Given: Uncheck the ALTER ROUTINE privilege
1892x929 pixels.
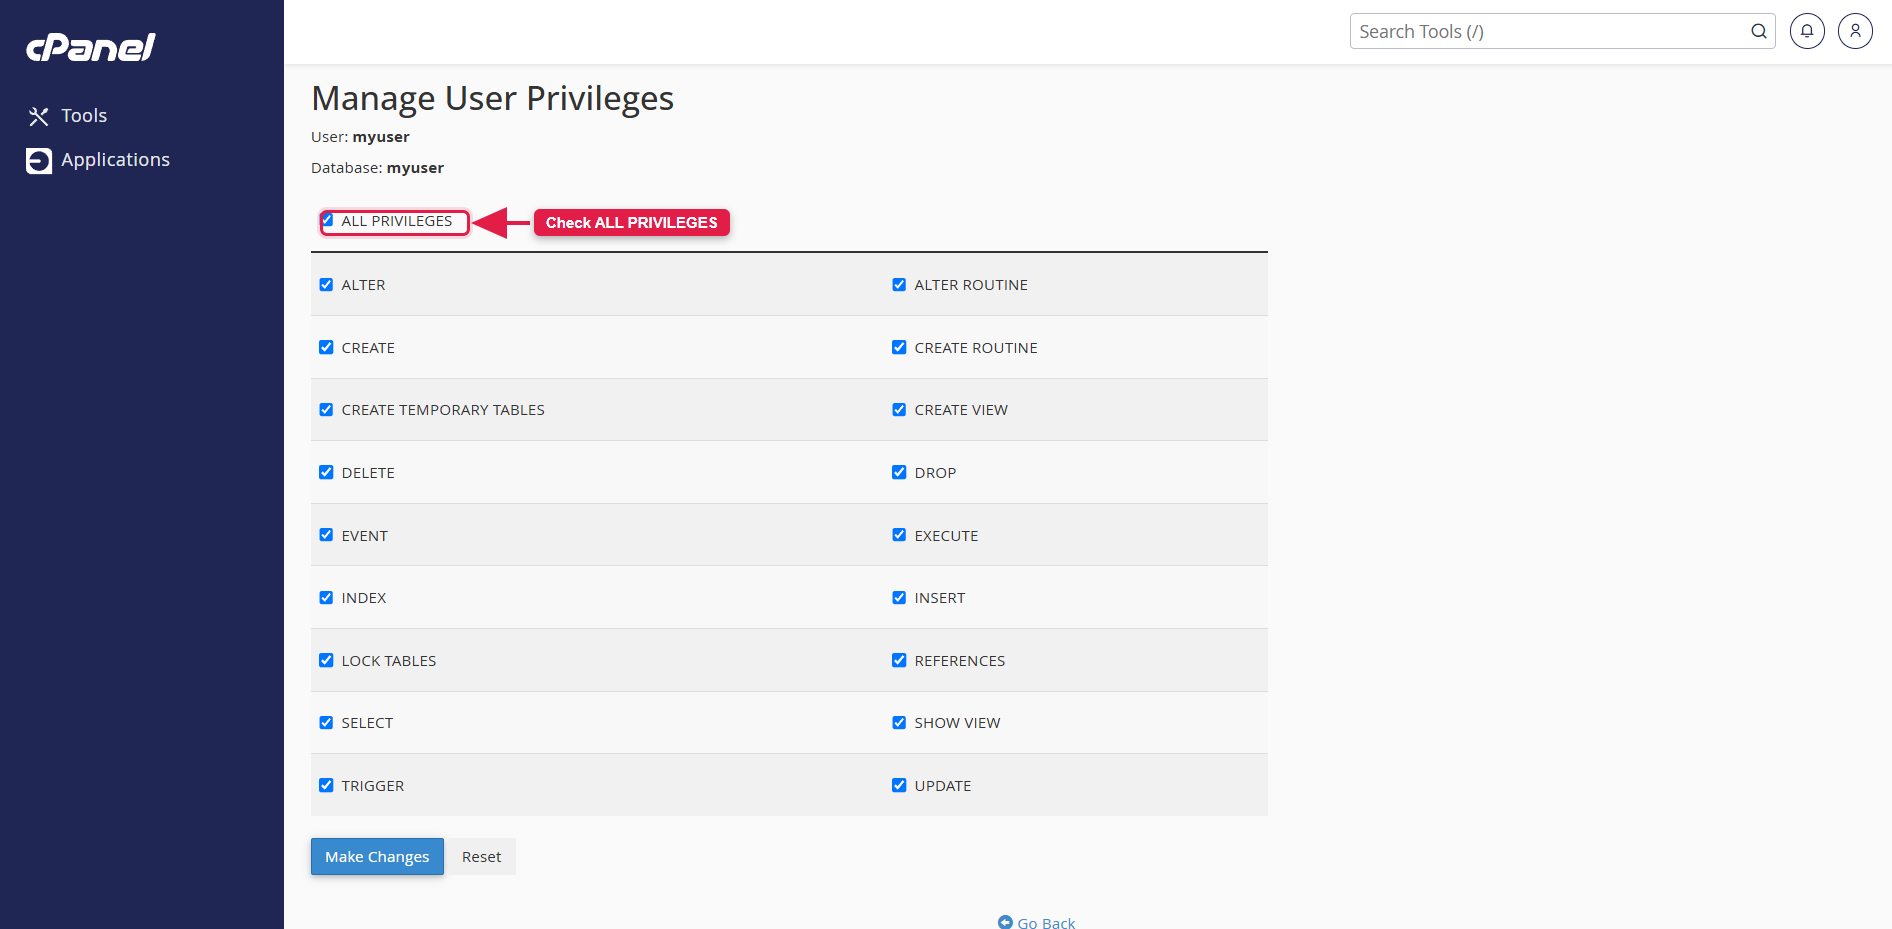Looking at the screenshot, I should [x=899, y=285].
